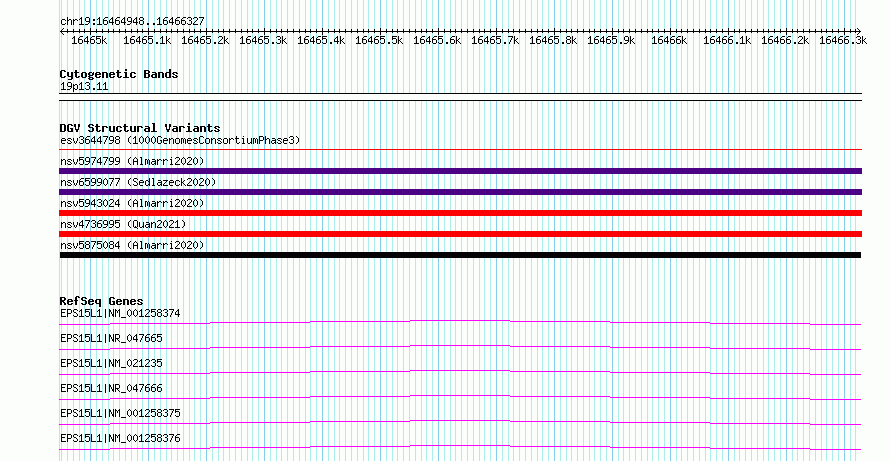Open variant nsv6599077 (Sedlazeck2020) label

point(138,182)
